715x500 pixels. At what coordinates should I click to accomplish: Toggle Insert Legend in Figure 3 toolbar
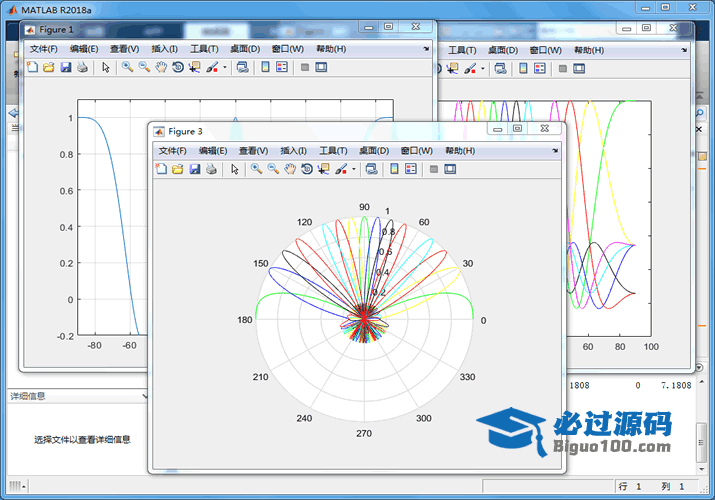(x=411, y=169)
